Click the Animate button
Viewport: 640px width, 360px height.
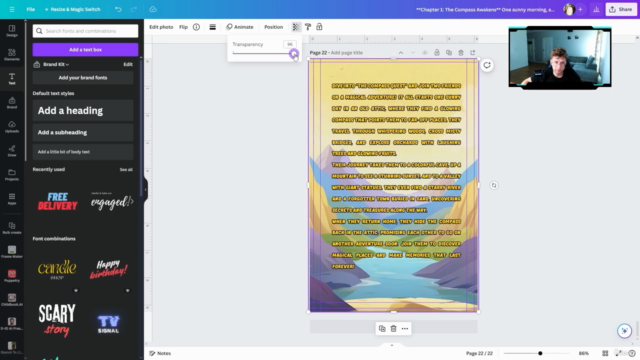(240, 27)
